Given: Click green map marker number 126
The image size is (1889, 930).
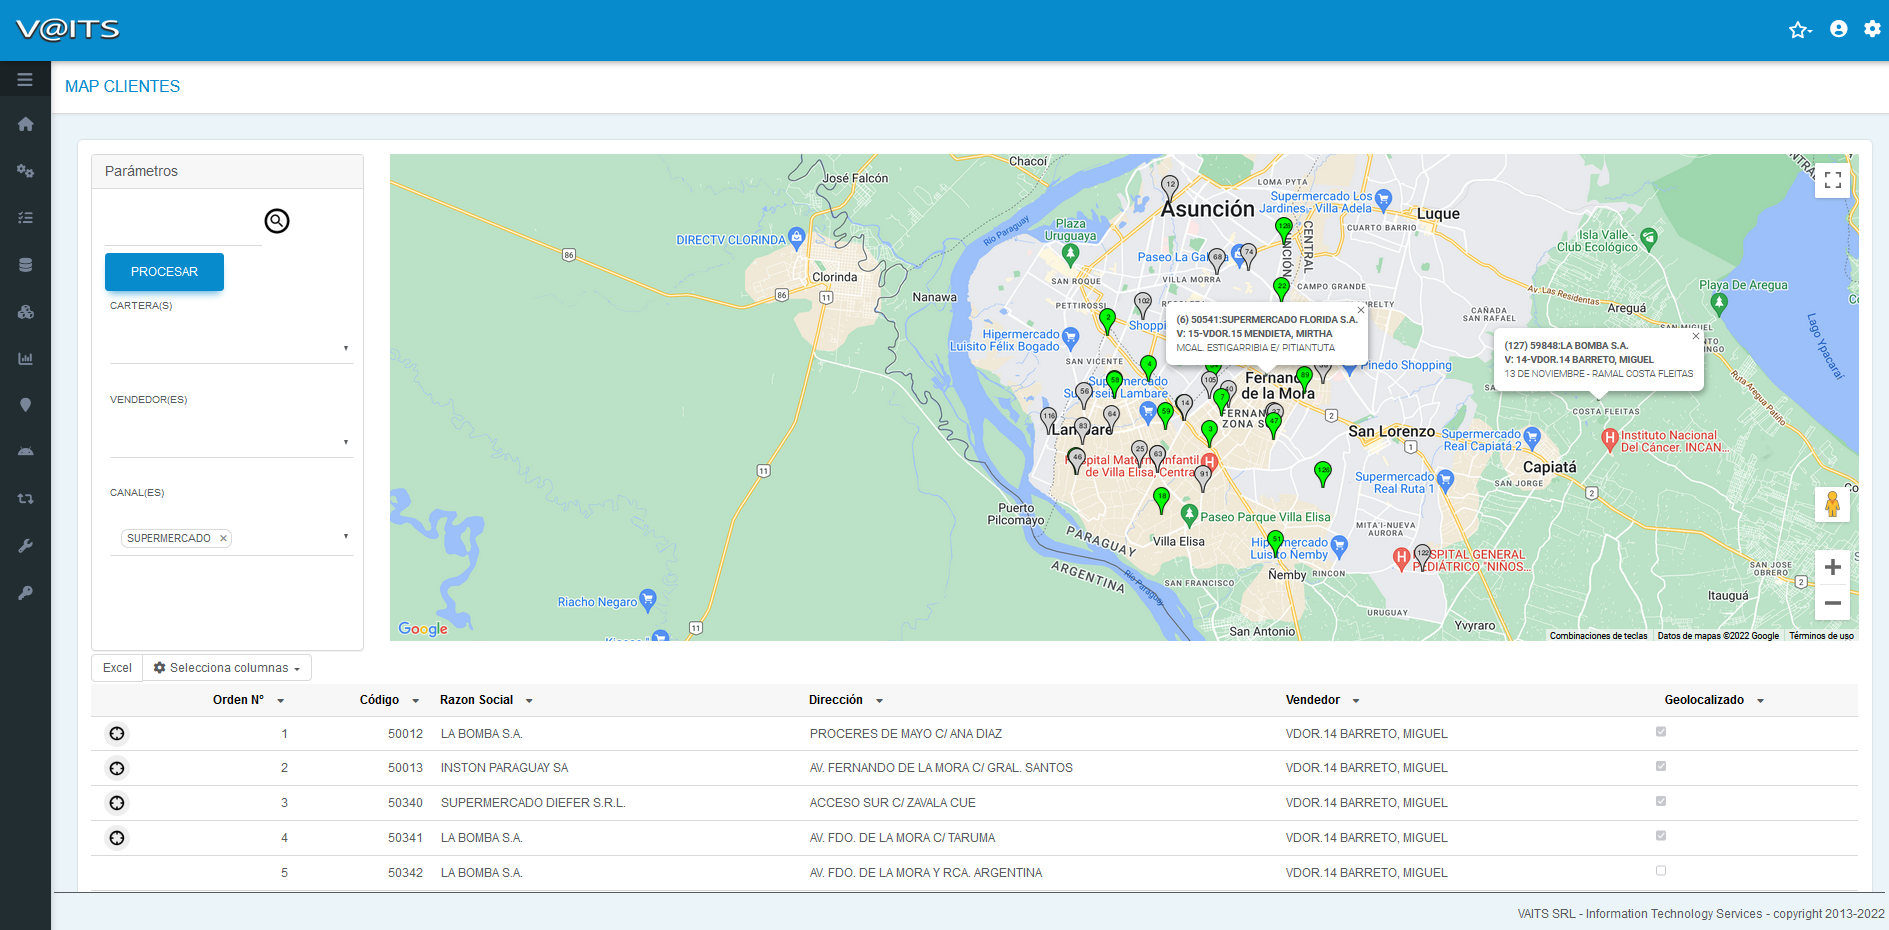Looking at the screenshot, I should click(x=1323, y=473).
